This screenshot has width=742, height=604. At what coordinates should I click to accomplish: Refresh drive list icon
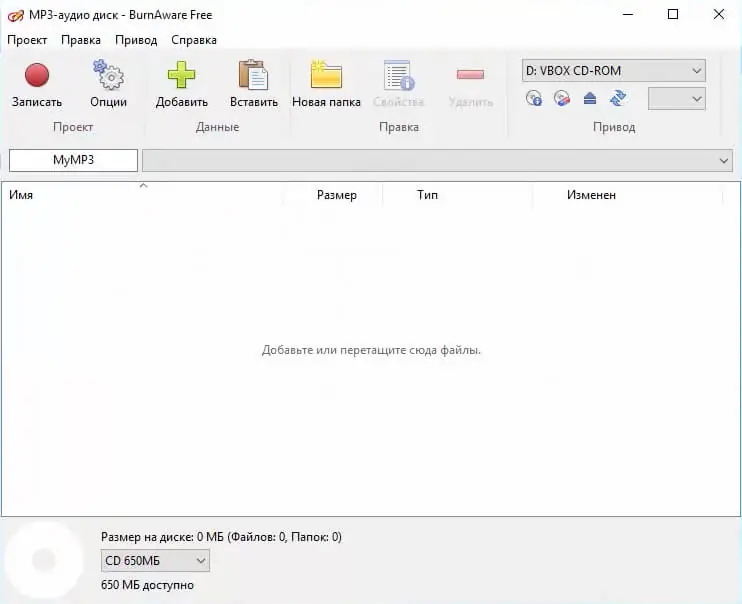point(618,98)
